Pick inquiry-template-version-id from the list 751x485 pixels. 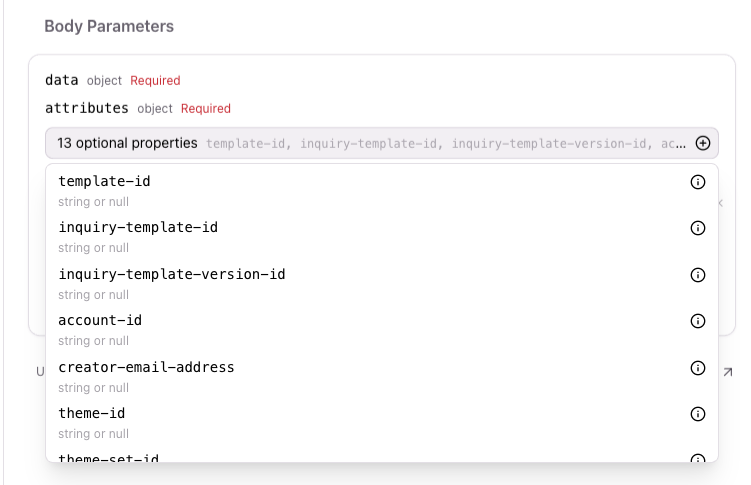coord(172,275)
